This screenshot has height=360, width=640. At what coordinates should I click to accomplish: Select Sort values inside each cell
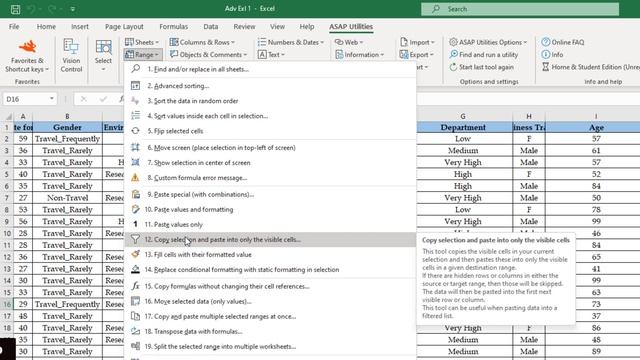270,116
